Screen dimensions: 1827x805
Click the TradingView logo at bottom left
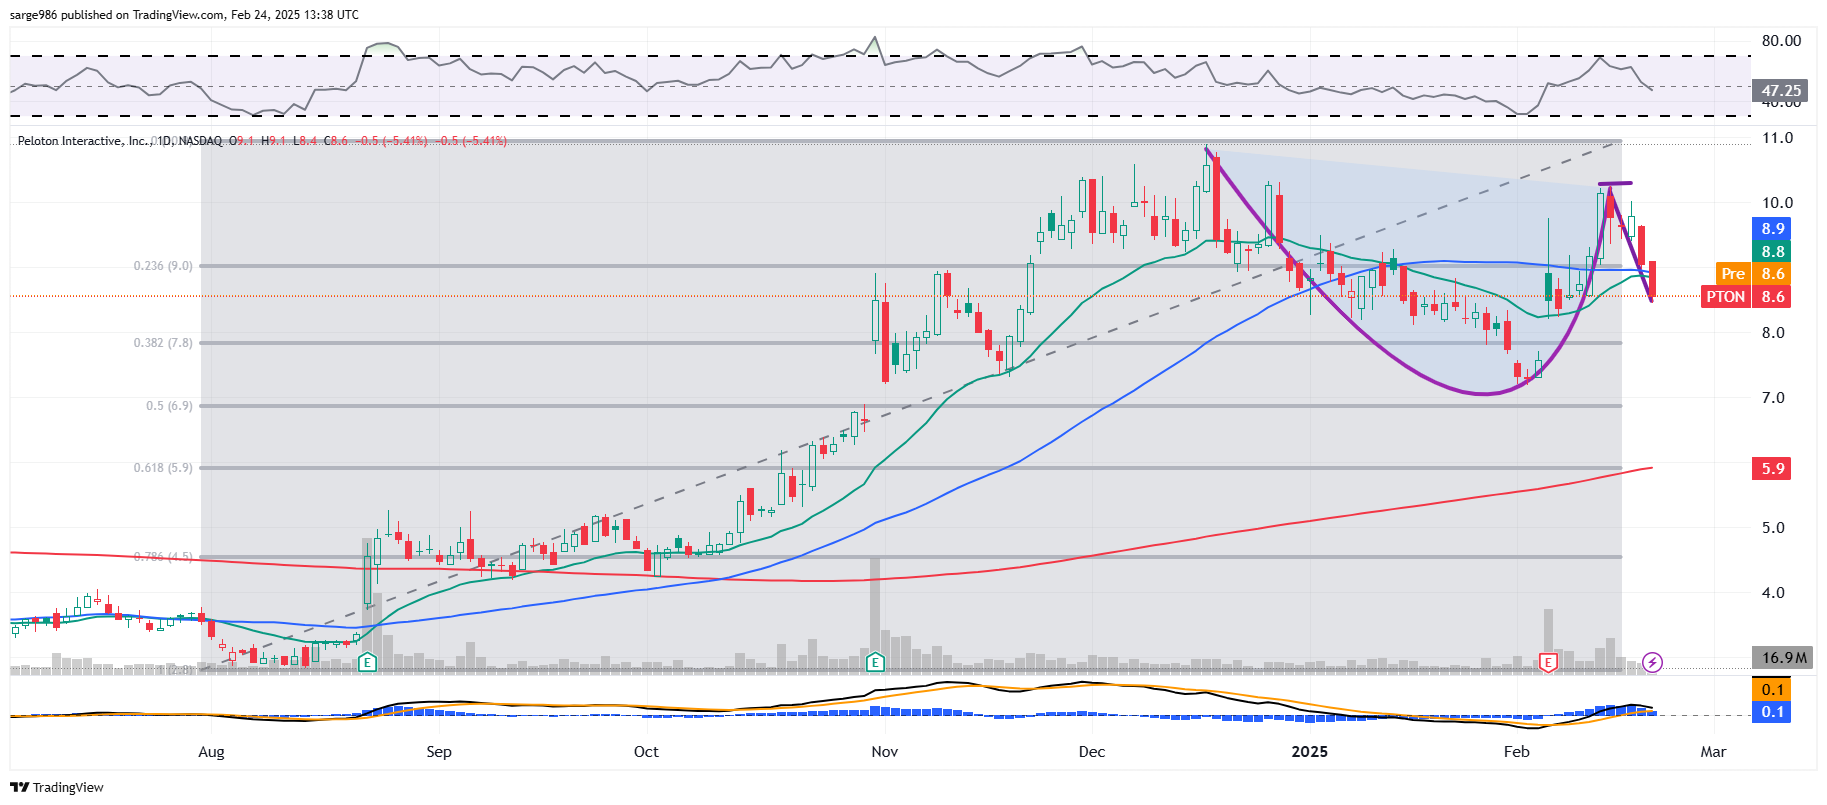(57, 787)
